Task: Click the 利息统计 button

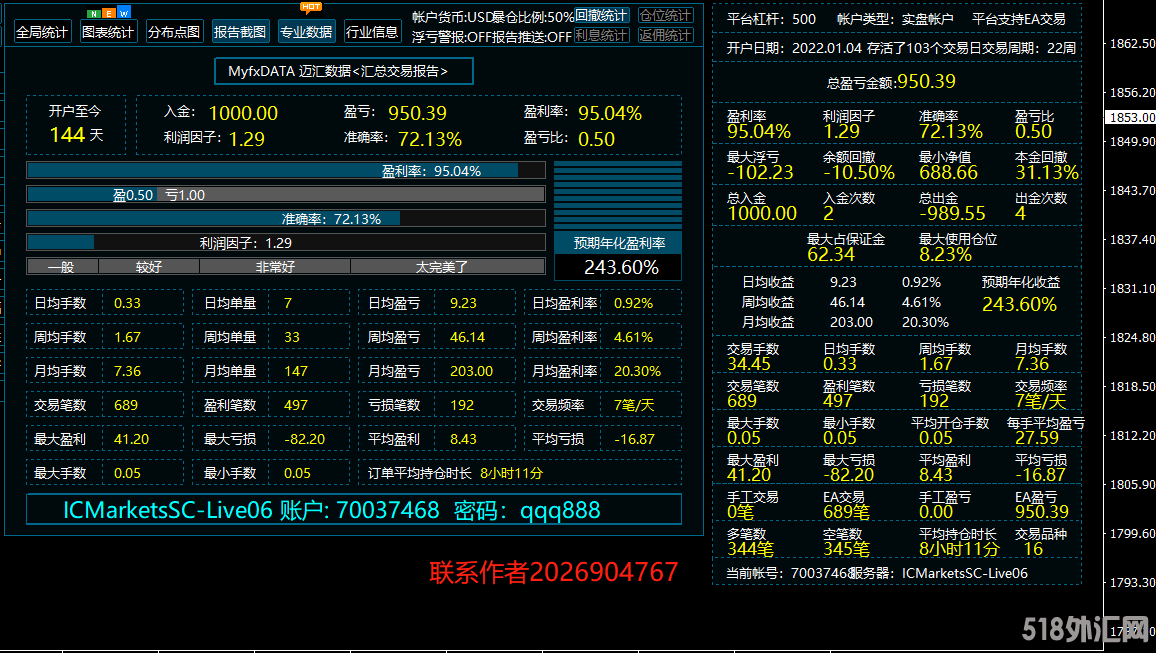Action: point(602,35)
